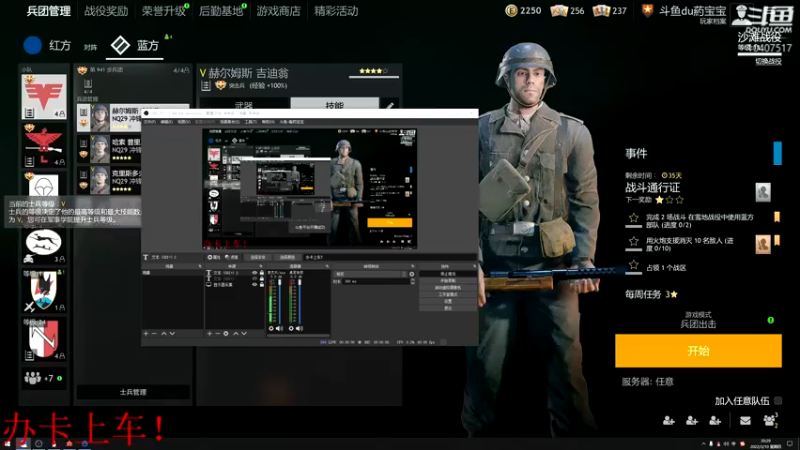Hide the display capture source in OBS
Viewport: 800px width, 450px height.
pos(255,285)
